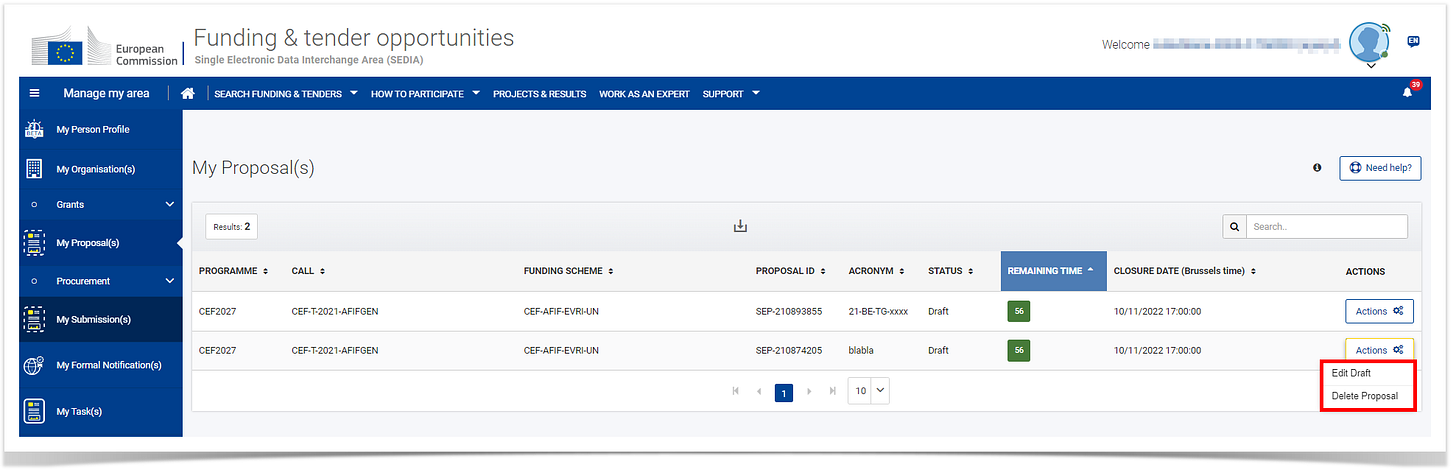Download the proposals list icon
This screenshot has height=473, width=1456.
point(740,226)
